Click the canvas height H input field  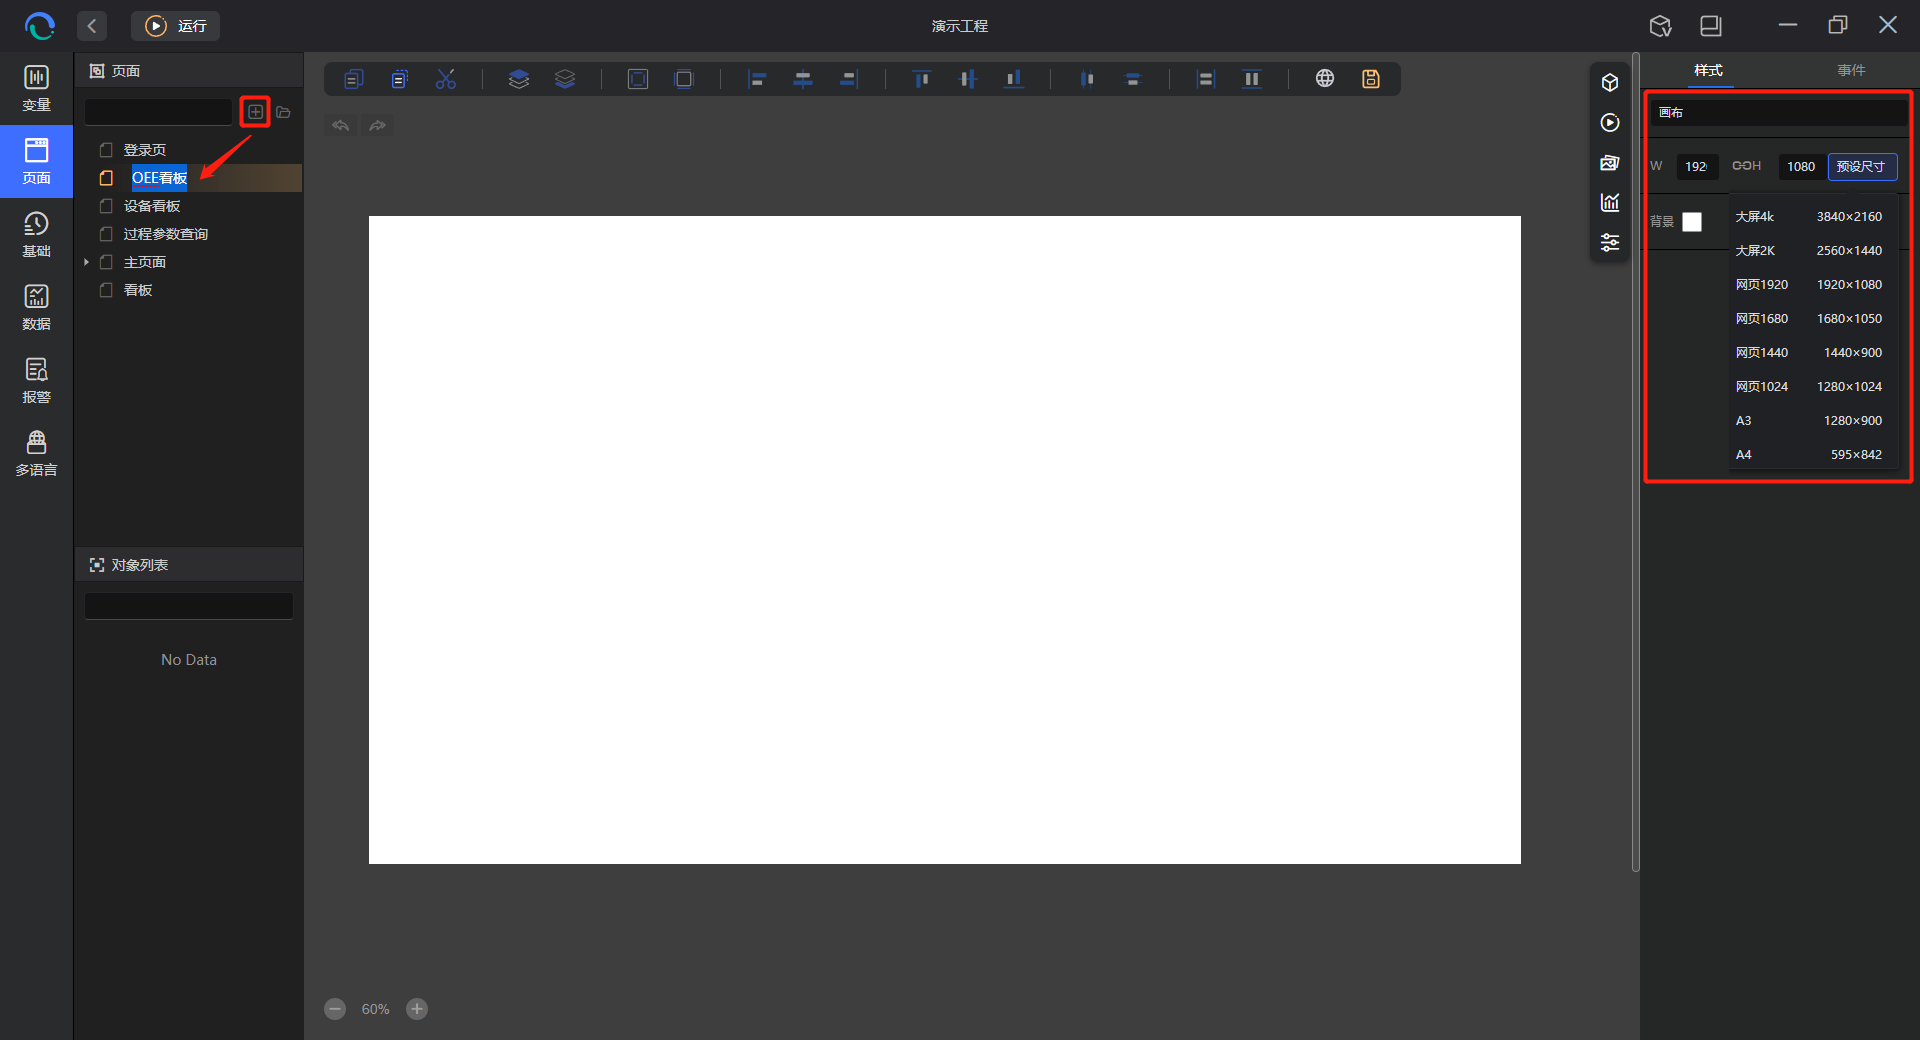[1800, 166]
